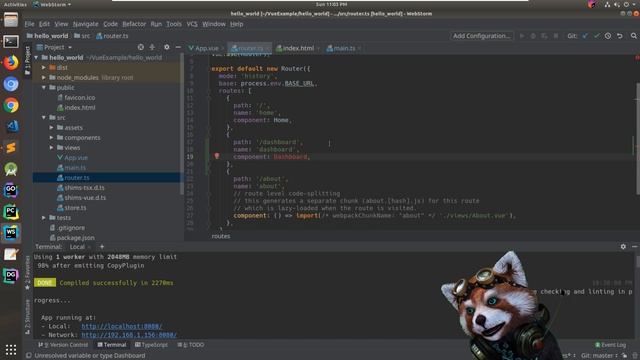Launch Chrome from the dock
The height and width of the screenshot is (360, 640).
click(11, 105)
